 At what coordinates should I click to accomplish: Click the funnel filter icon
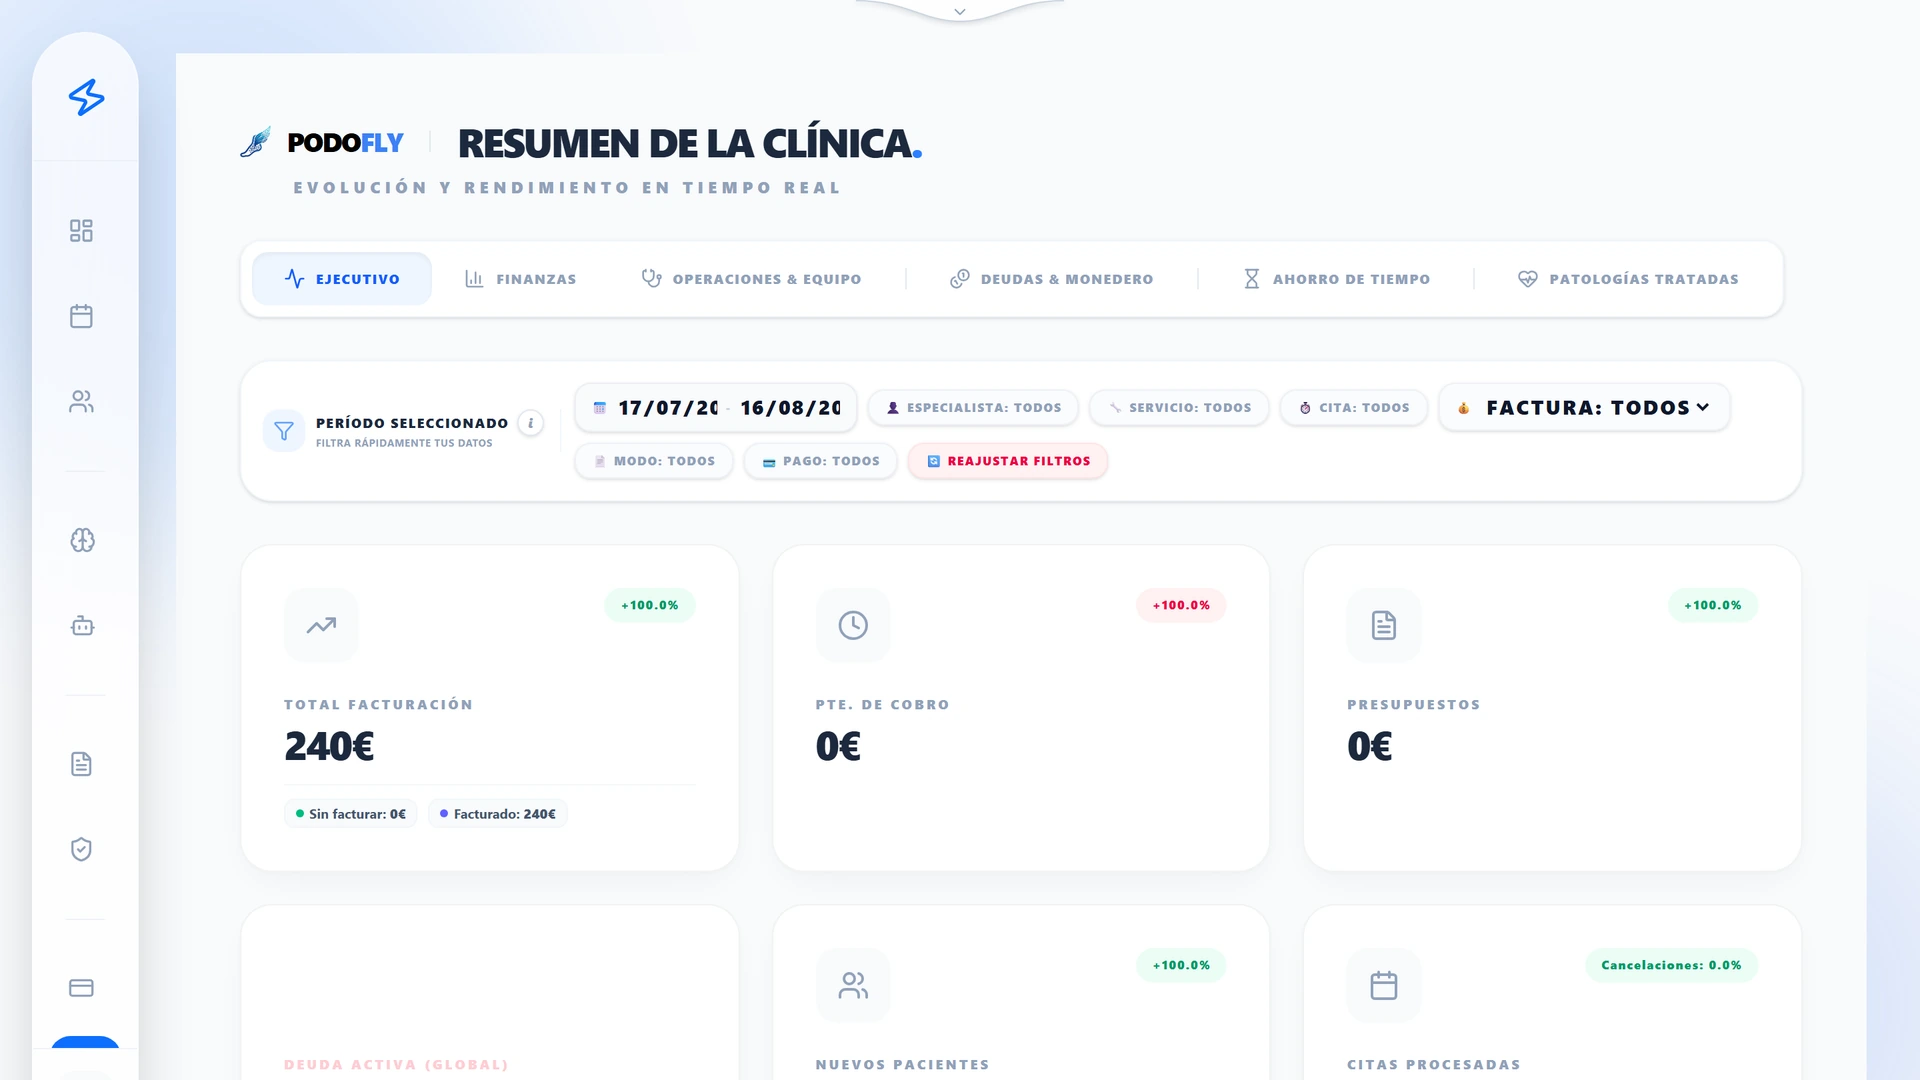click(284, 431)
